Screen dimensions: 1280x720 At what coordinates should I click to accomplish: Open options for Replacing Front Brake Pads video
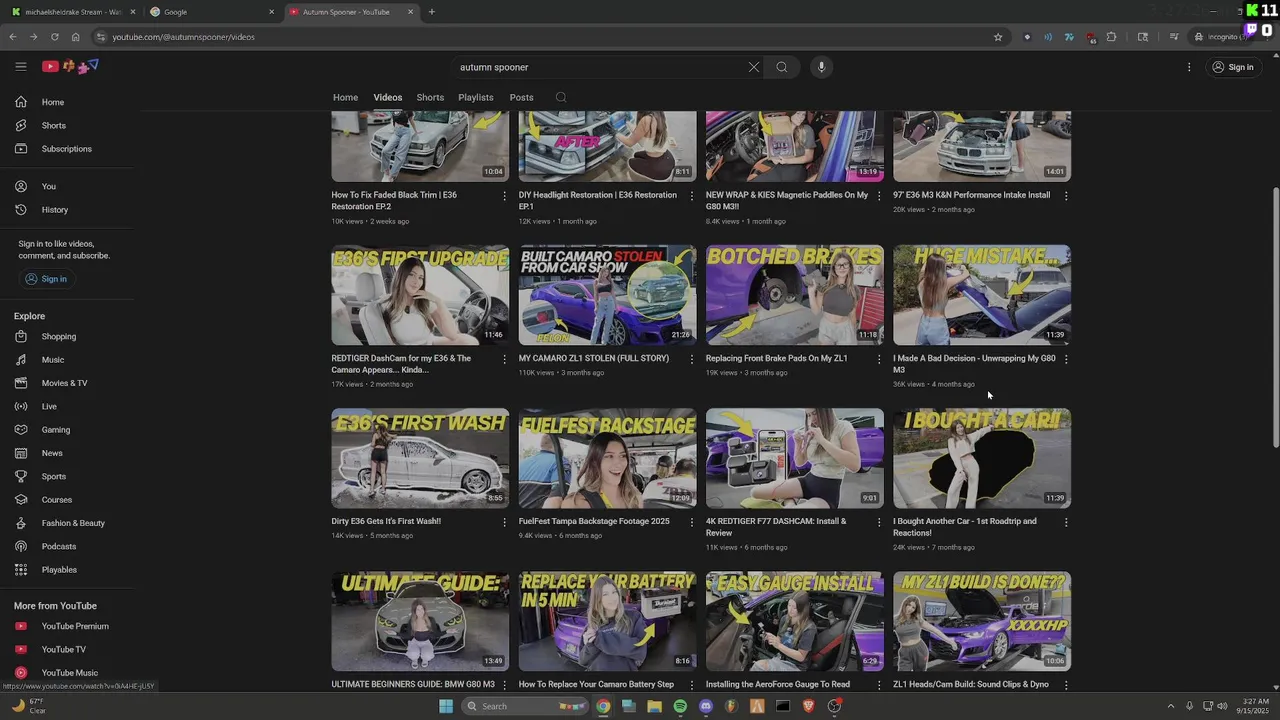click(x=879, y=359)
